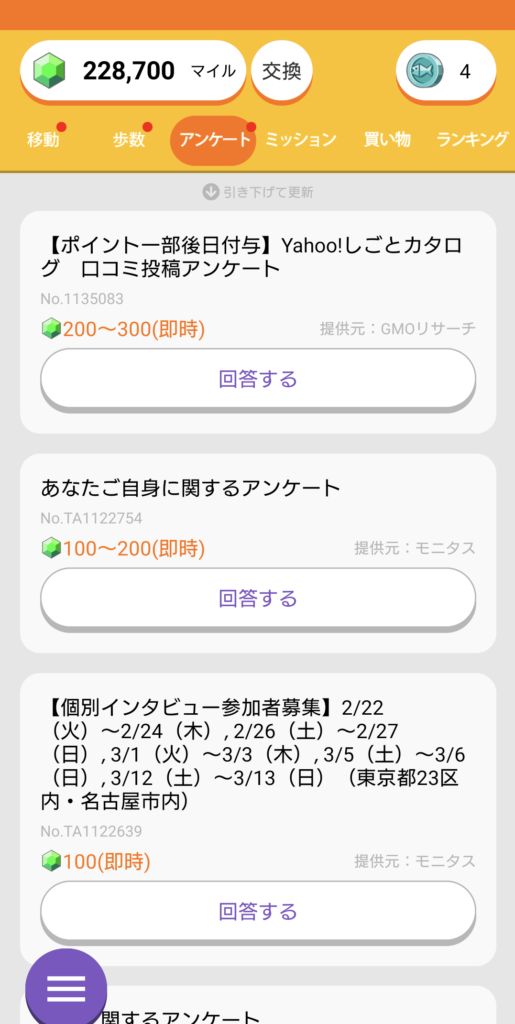Tap gem icon beside 100～200(即時)
The height and width of the screenshot is (1024, 515).
pos(51,549)
